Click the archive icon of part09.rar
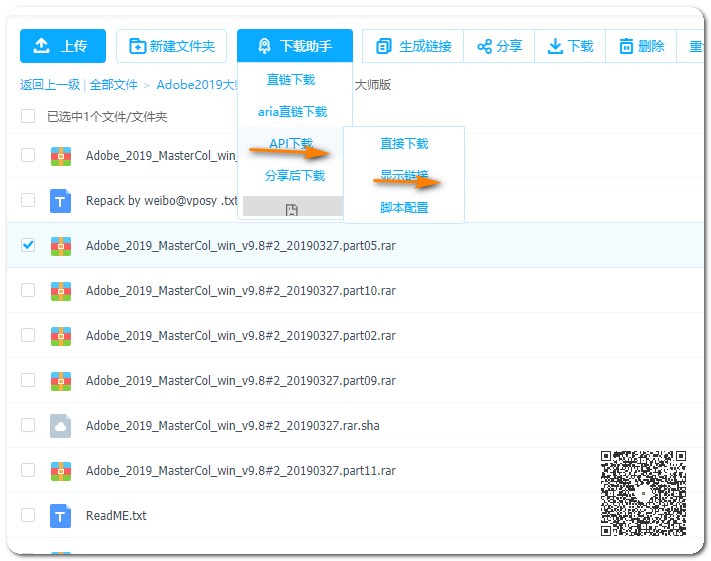Image resolution: width=711 pixels, height=561 pixels. (x=61, y=381)
